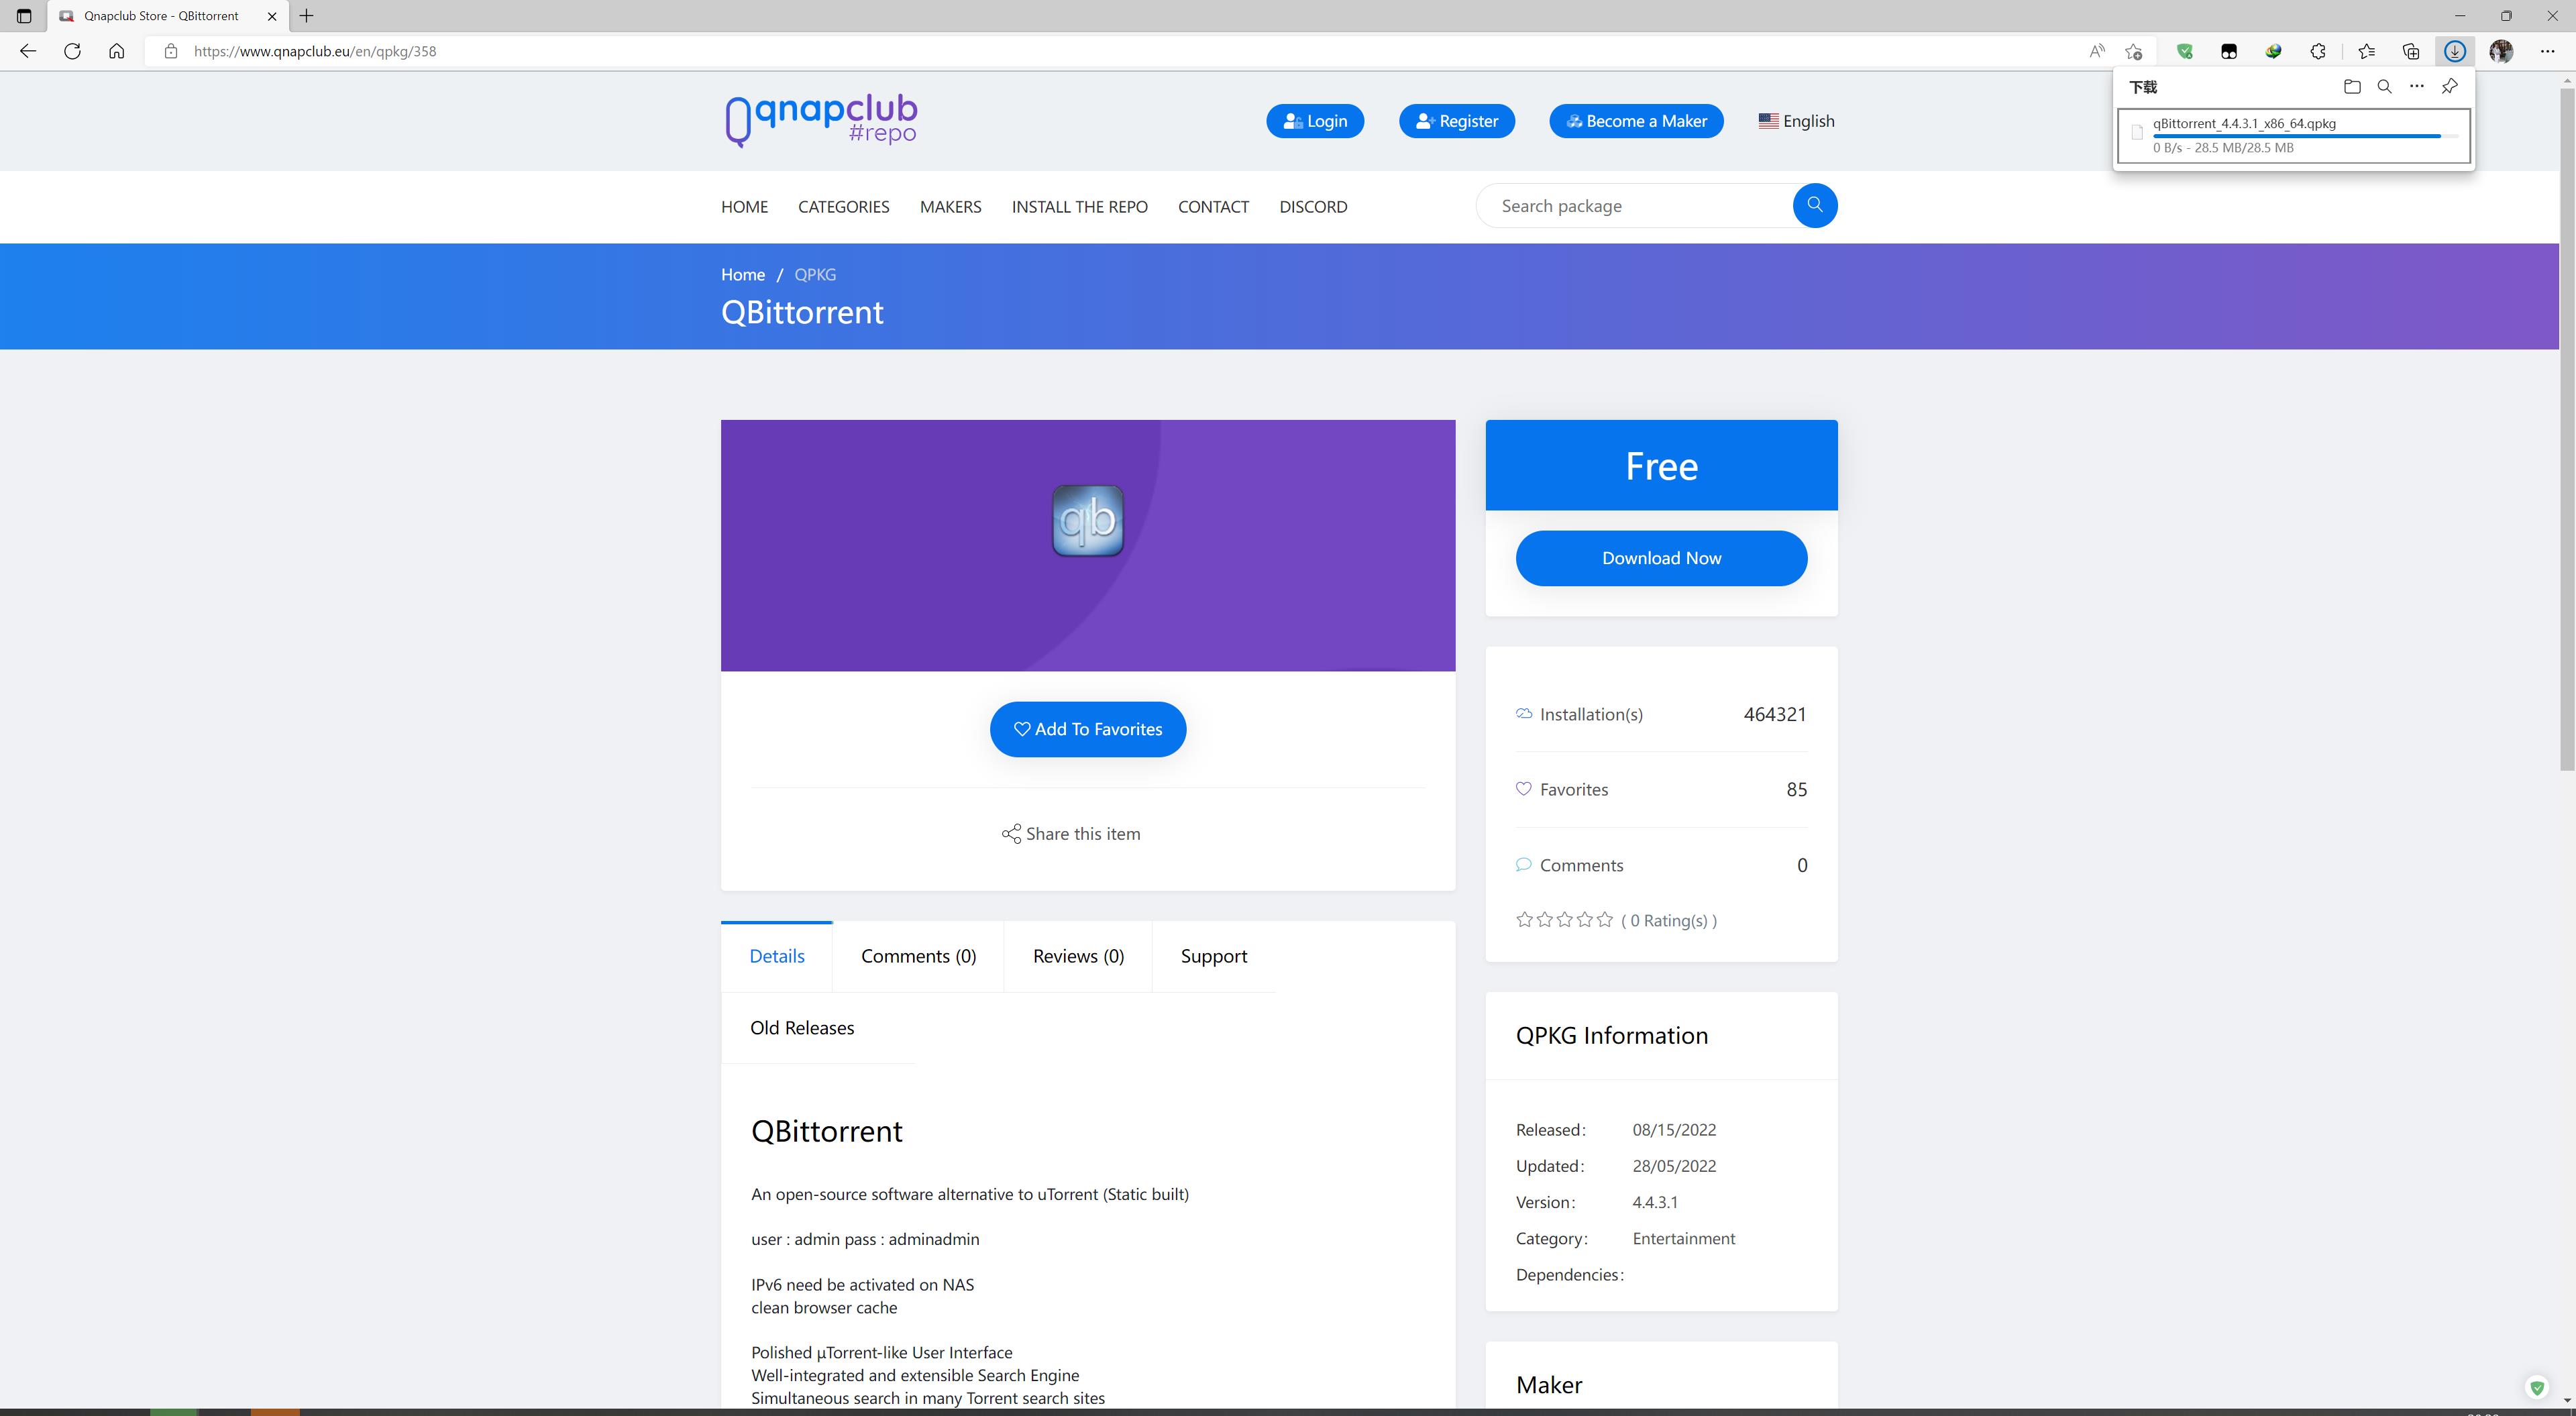Switch to the Reviews (0) tab

click(1078, 956)
